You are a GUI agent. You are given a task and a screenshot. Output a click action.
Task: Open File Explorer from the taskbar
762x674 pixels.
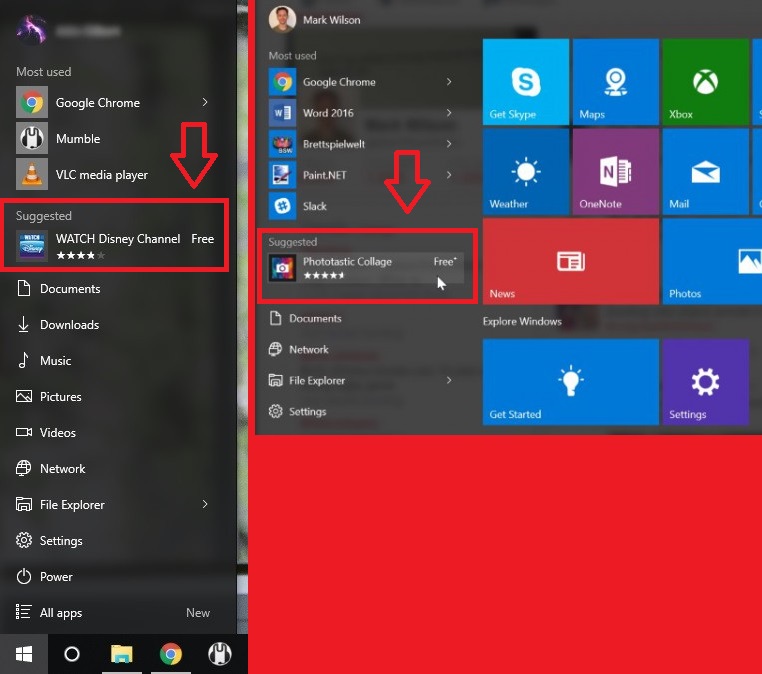coord(121,654)
